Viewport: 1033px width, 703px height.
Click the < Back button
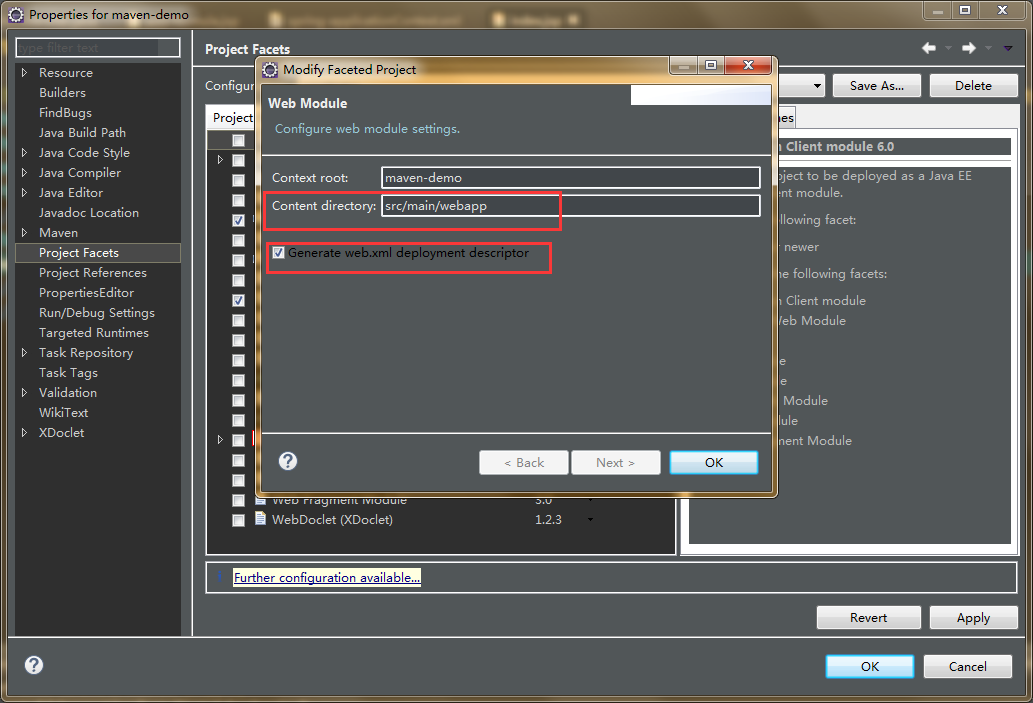pyautogui.click(x=524, y=463)
